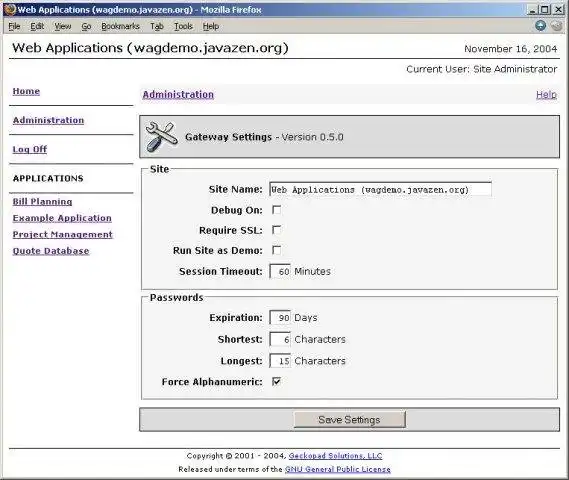Tick the Run Site as Demo checkbox
569x480 pixels.
tap(277, 250)
